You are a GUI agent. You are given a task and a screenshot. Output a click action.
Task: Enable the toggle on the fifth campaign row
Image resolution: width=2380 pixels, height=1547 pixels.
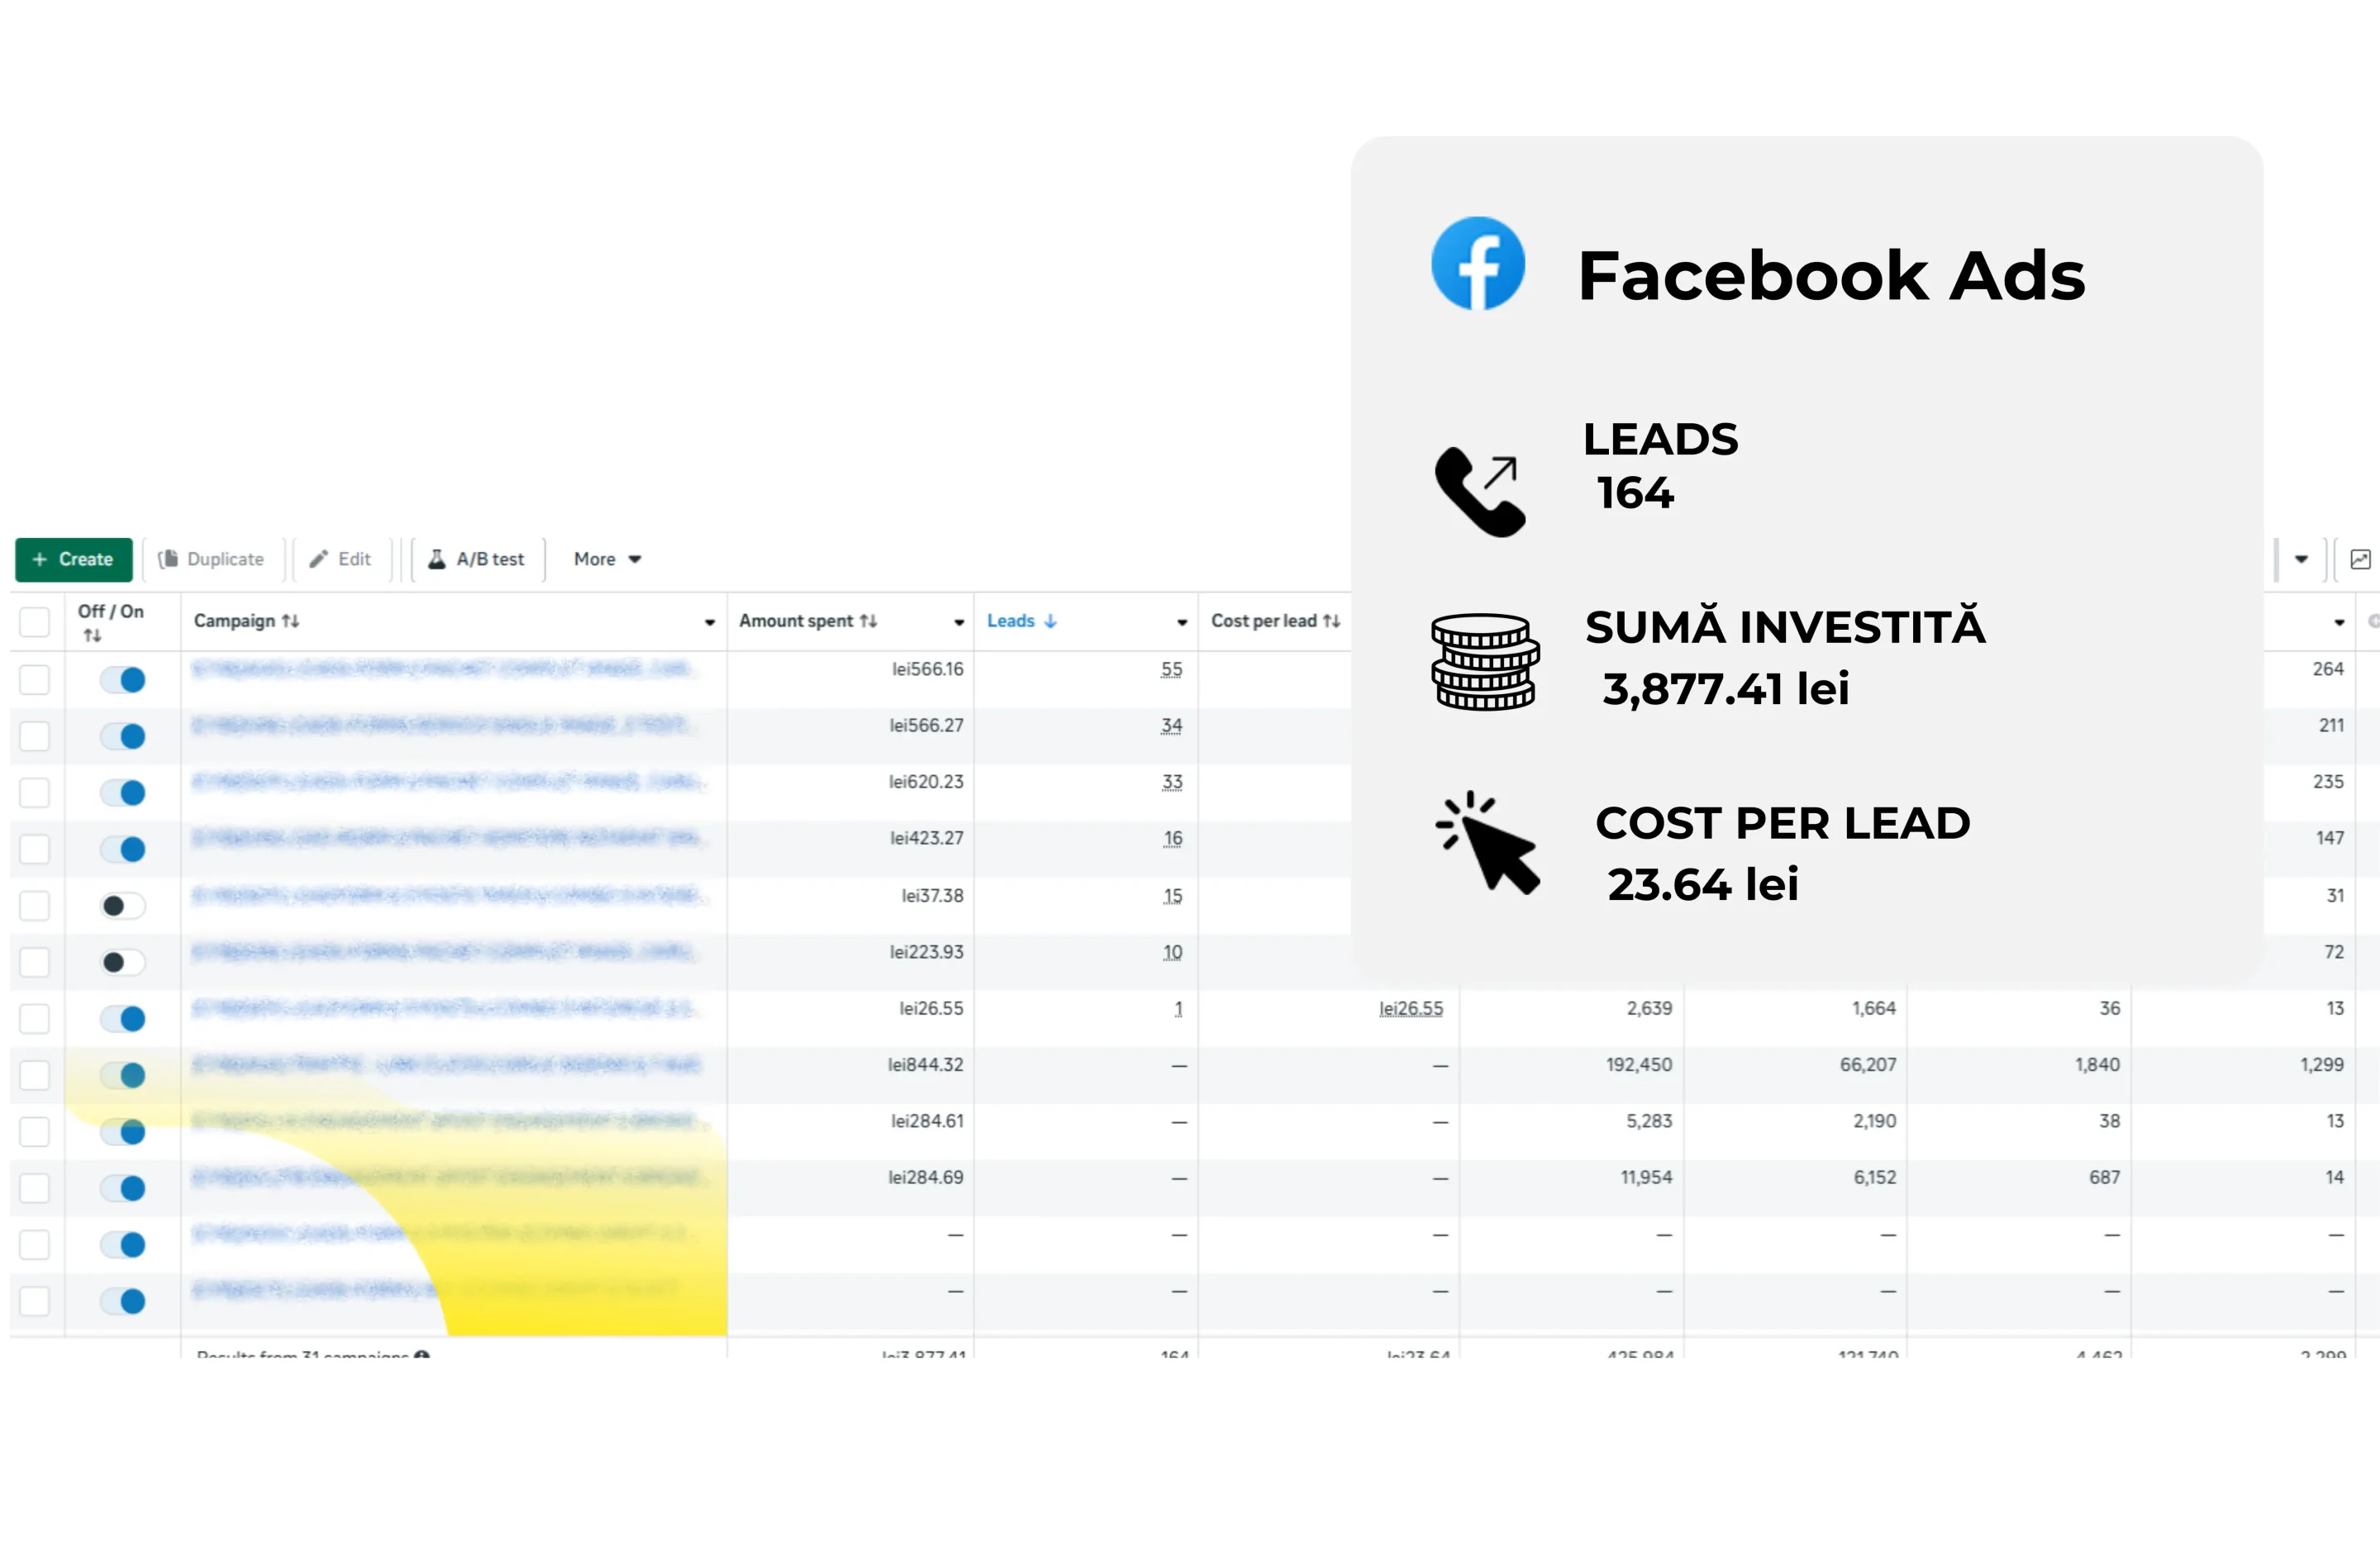click(122, 905)
